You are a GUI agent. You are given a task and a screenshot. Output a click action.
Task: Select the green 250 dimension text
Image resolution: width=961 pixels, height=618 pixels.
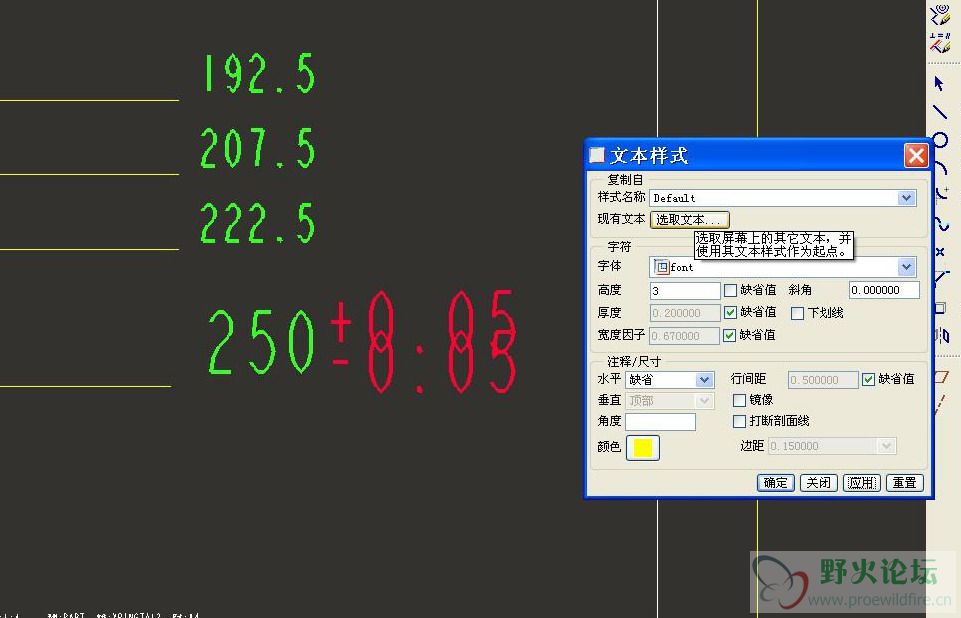262,341
